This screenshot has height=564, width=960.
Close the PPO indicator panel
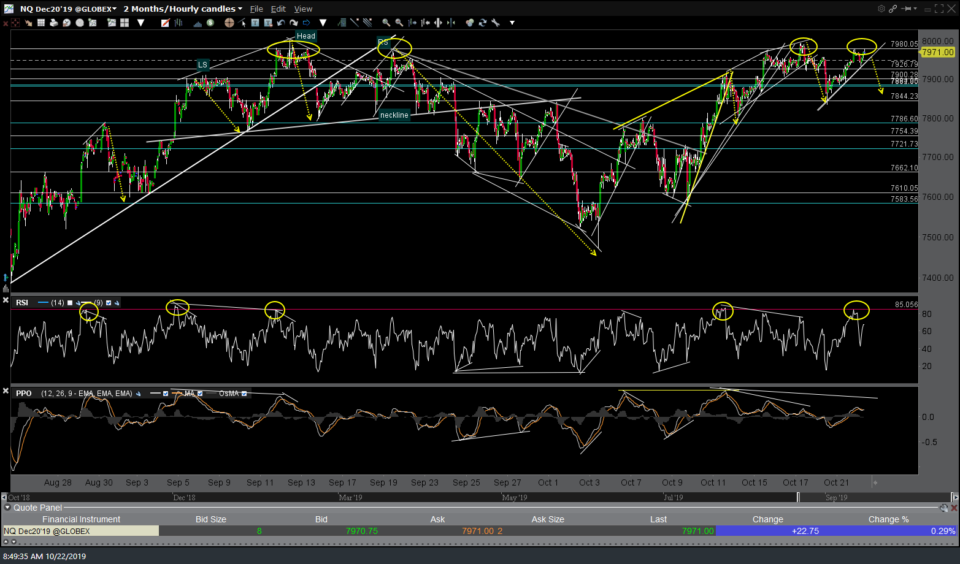point(6,391)
